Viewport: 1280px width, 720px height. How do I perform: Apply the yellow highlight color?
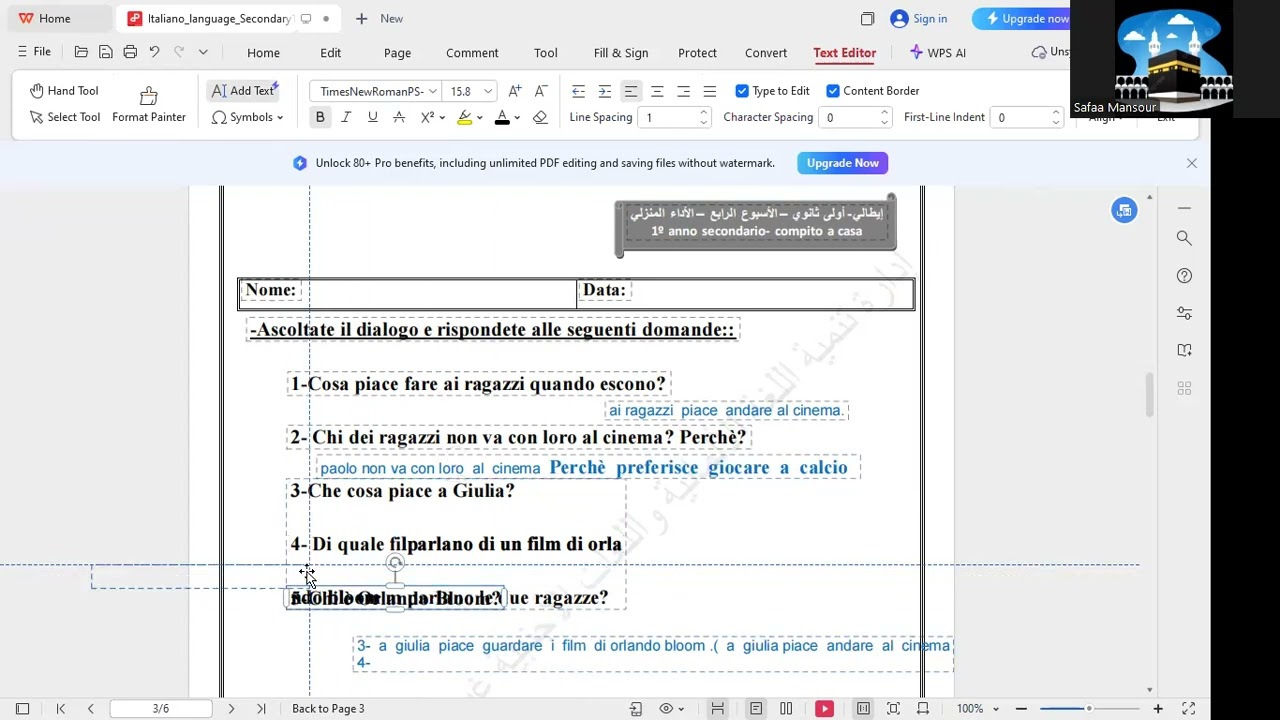point(465,117)
